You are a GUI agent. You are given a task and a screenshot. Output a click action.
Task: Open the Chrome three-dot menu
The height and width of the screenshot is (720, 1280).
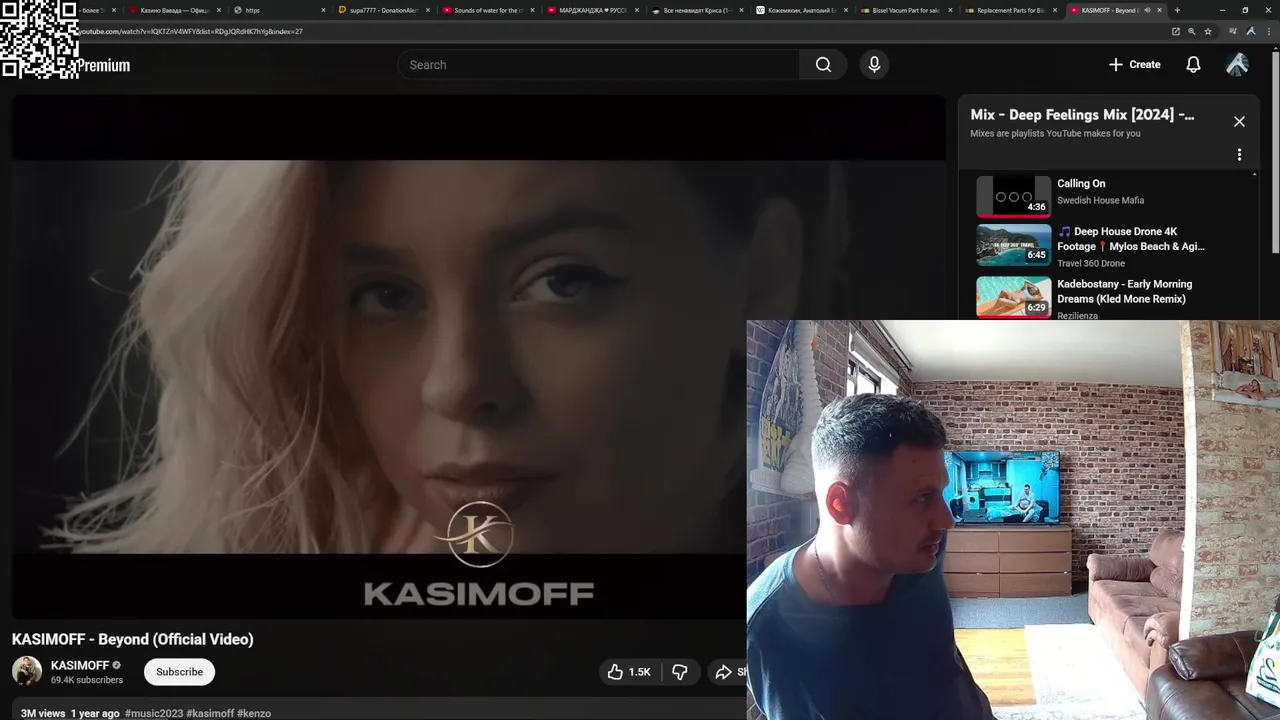(1268, 31)
